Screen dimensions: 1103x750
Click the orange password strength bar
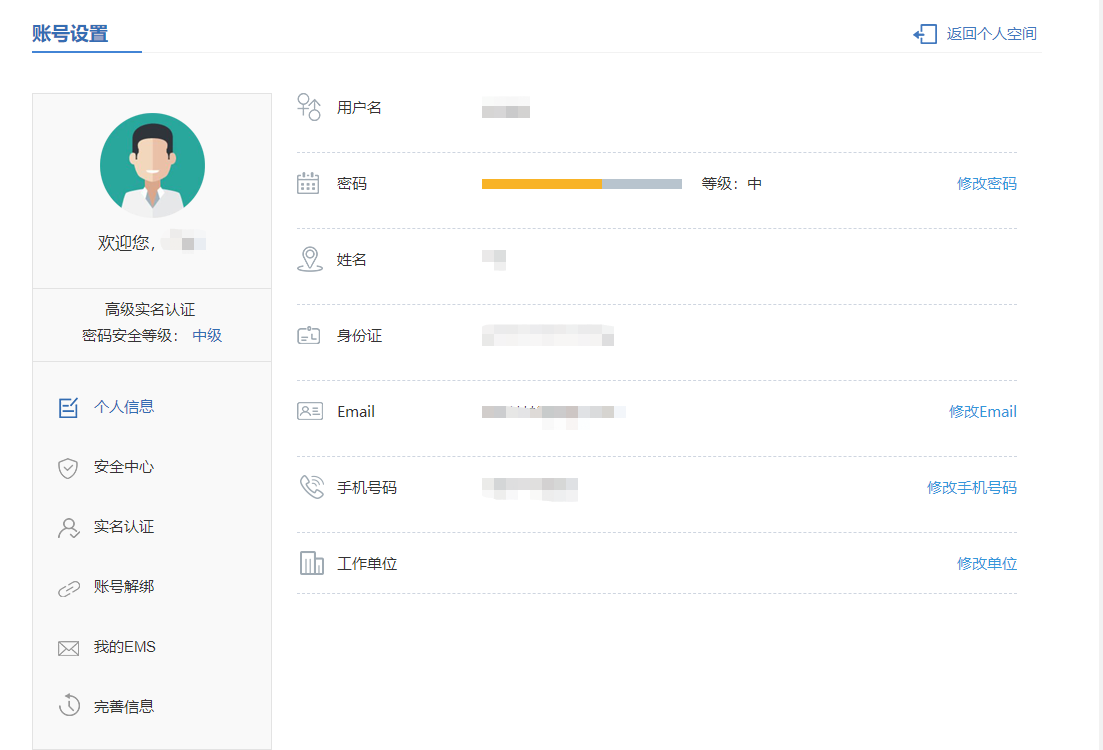541,184
